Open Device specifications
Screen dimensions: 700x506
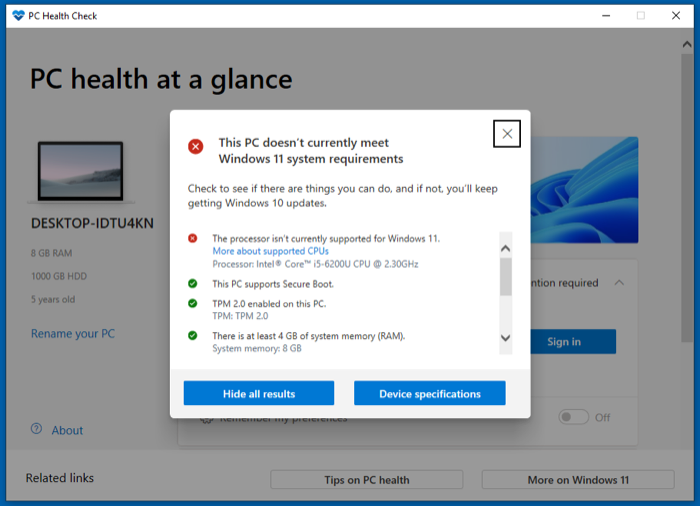coord(429,393)
